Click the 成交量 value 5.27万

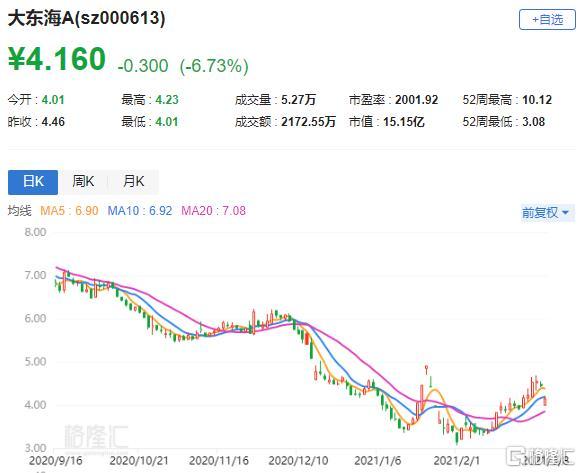pos(298,100)
